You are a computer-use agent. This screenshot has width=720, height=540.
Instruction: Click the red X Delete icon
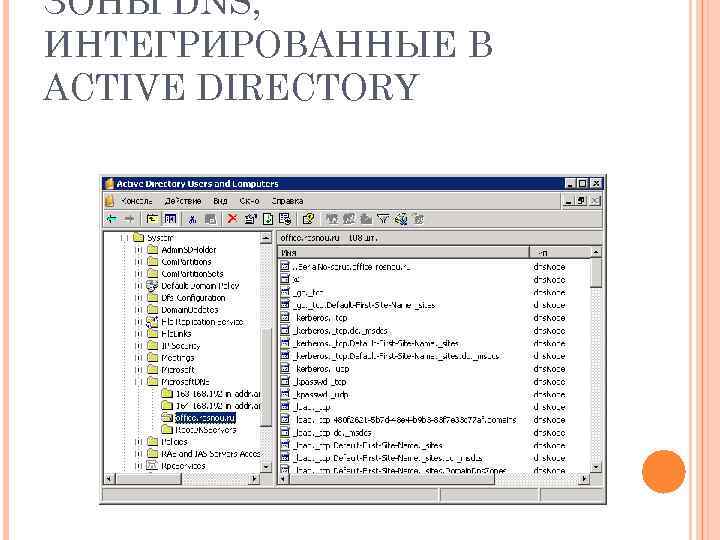point(232,219)
